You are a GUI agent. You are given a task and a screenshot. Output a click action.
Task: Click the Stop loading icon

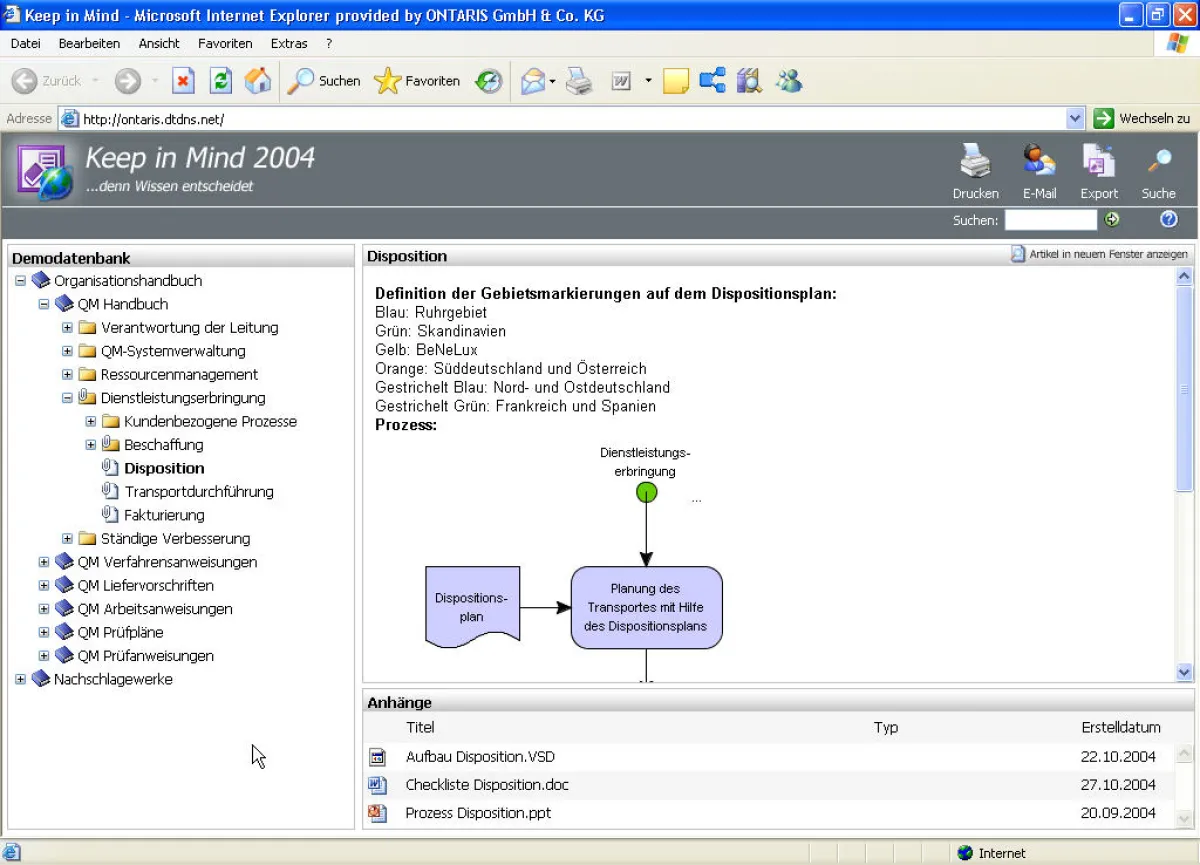click(x=183, y=81)
